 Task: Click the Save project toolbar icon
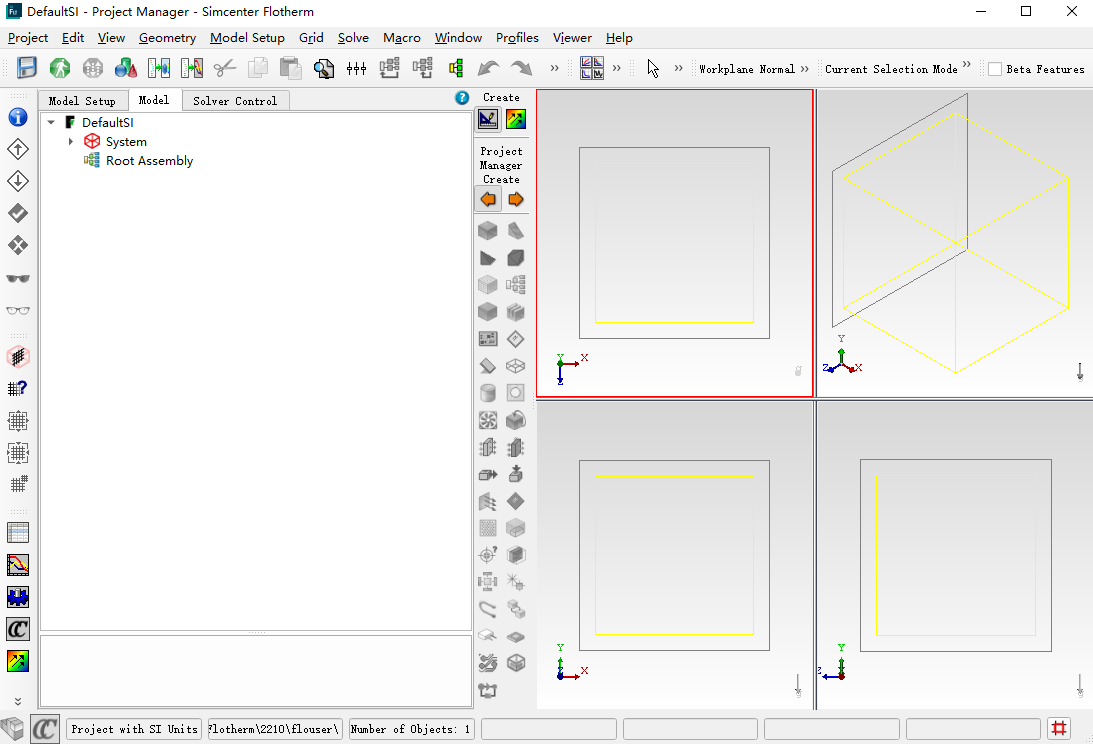[x=27, y=68]
